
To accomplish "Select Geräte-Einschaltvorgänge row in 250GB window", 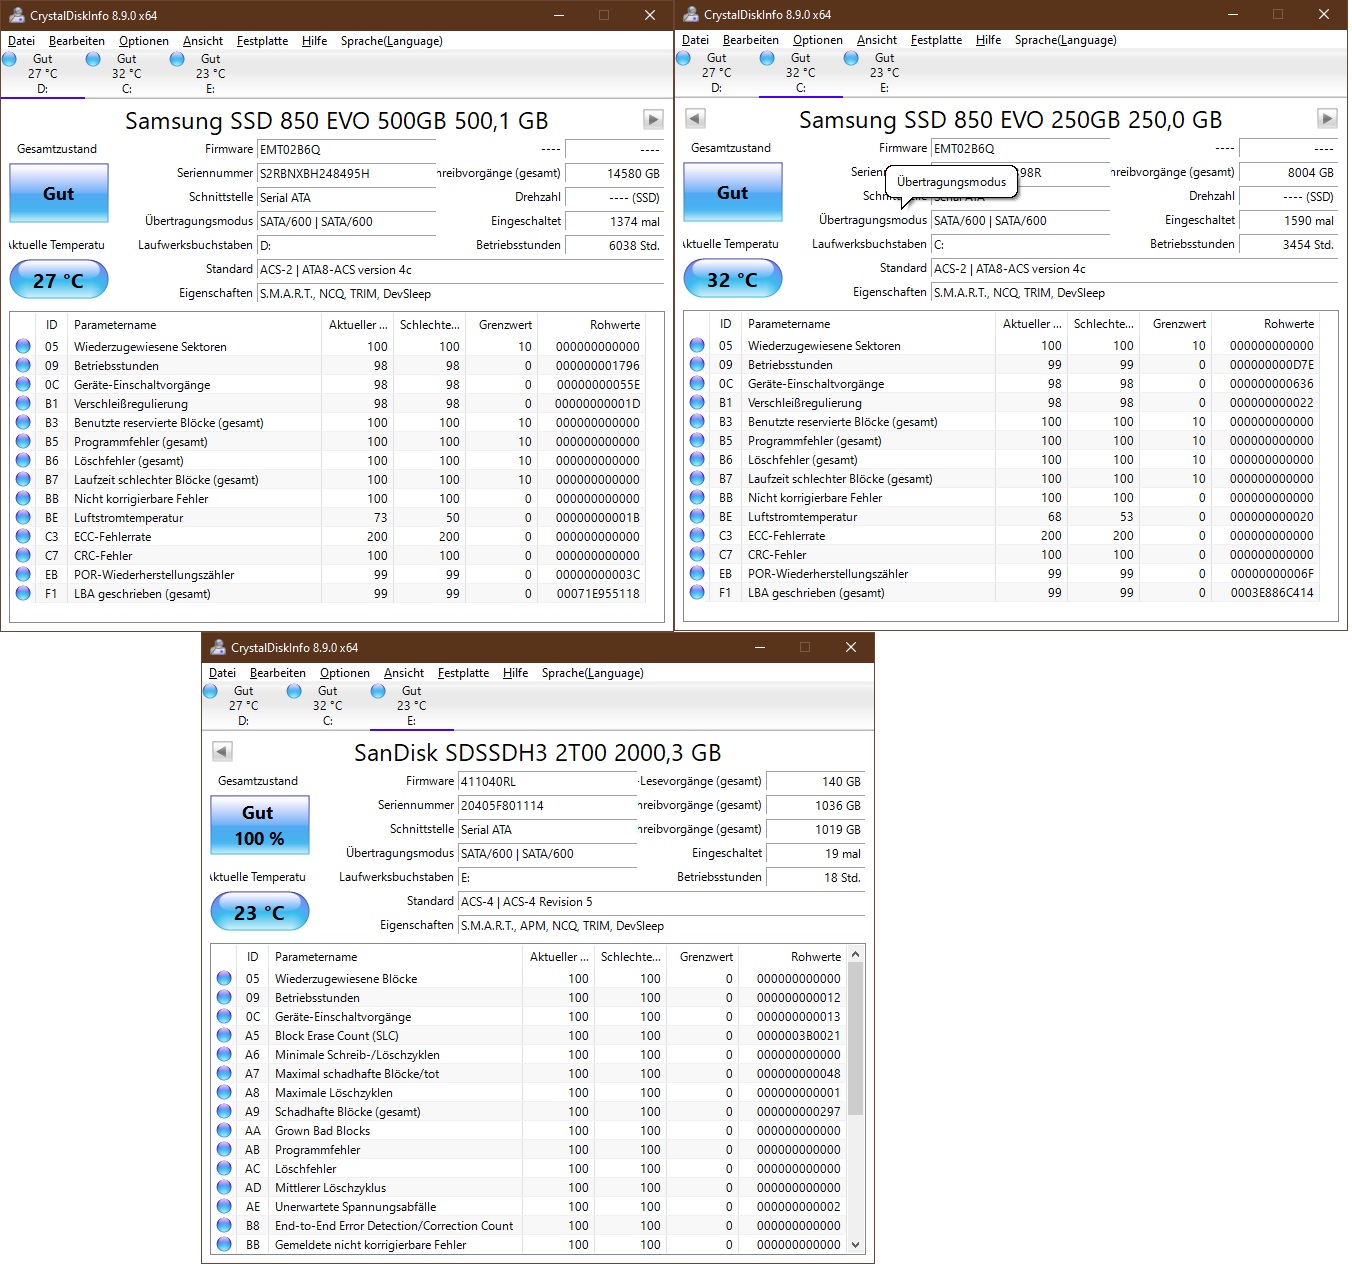I will (1001, 384).
